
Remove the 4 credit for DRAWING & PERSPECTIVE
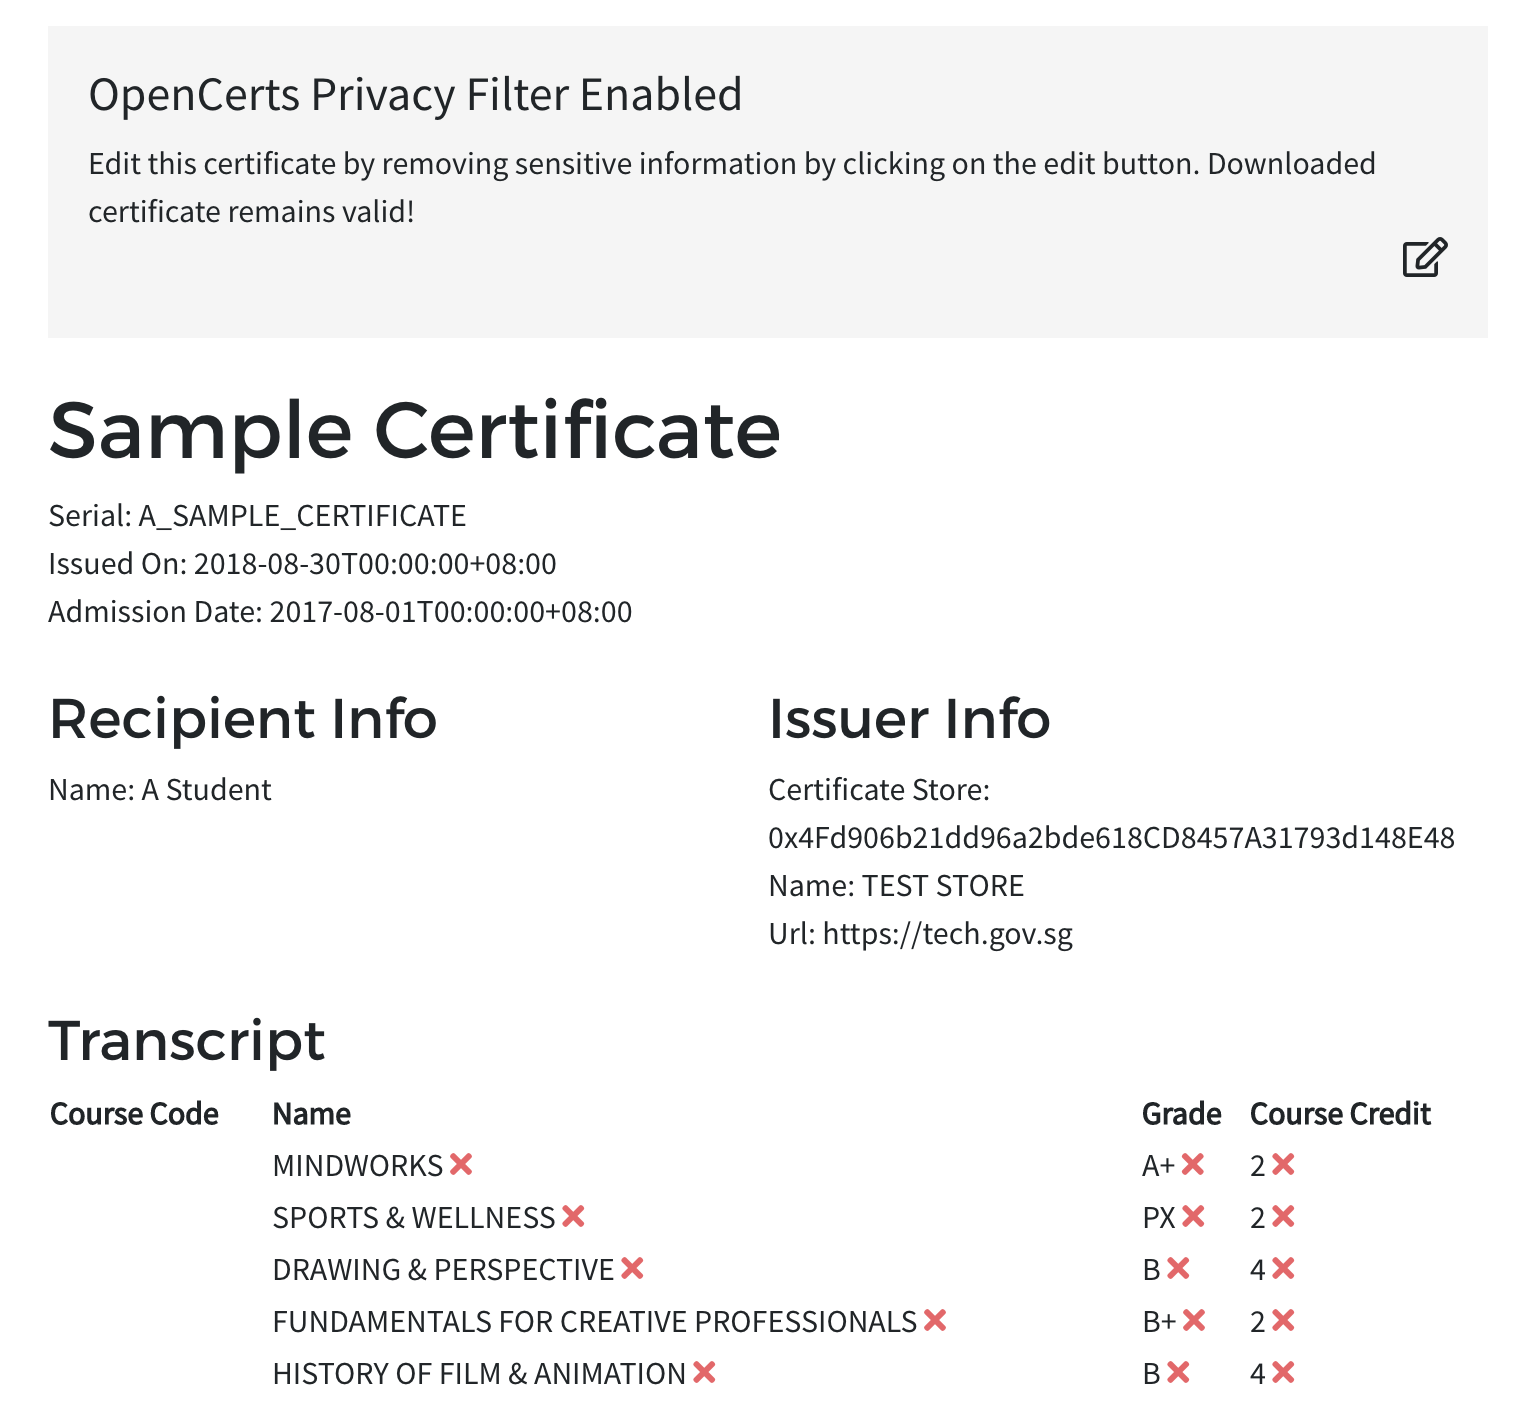tap(1285, 1268)
